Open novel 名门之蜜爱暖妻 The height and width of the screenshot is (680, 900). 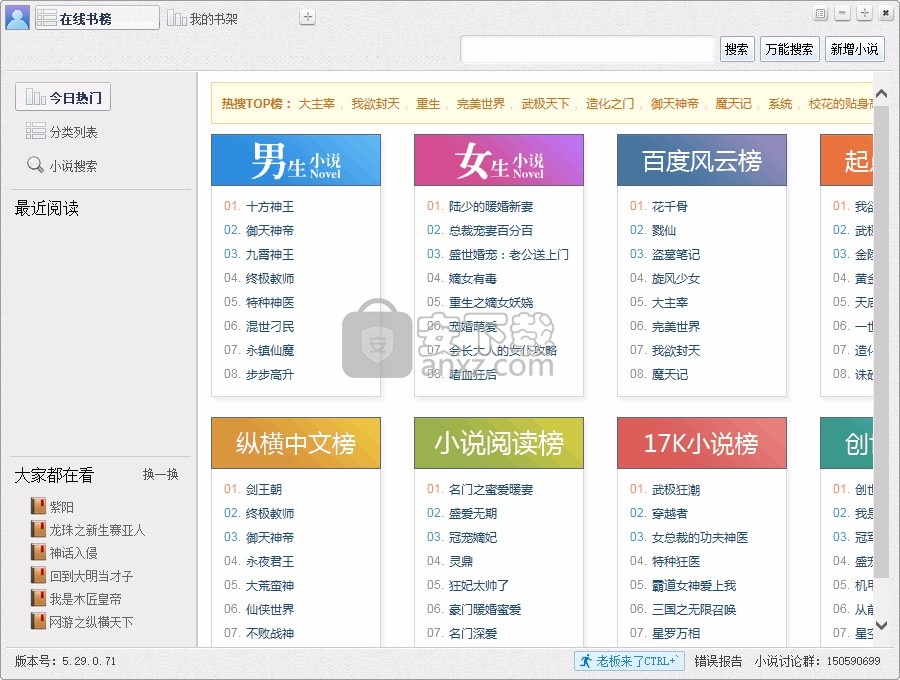(x=491, y=489)
